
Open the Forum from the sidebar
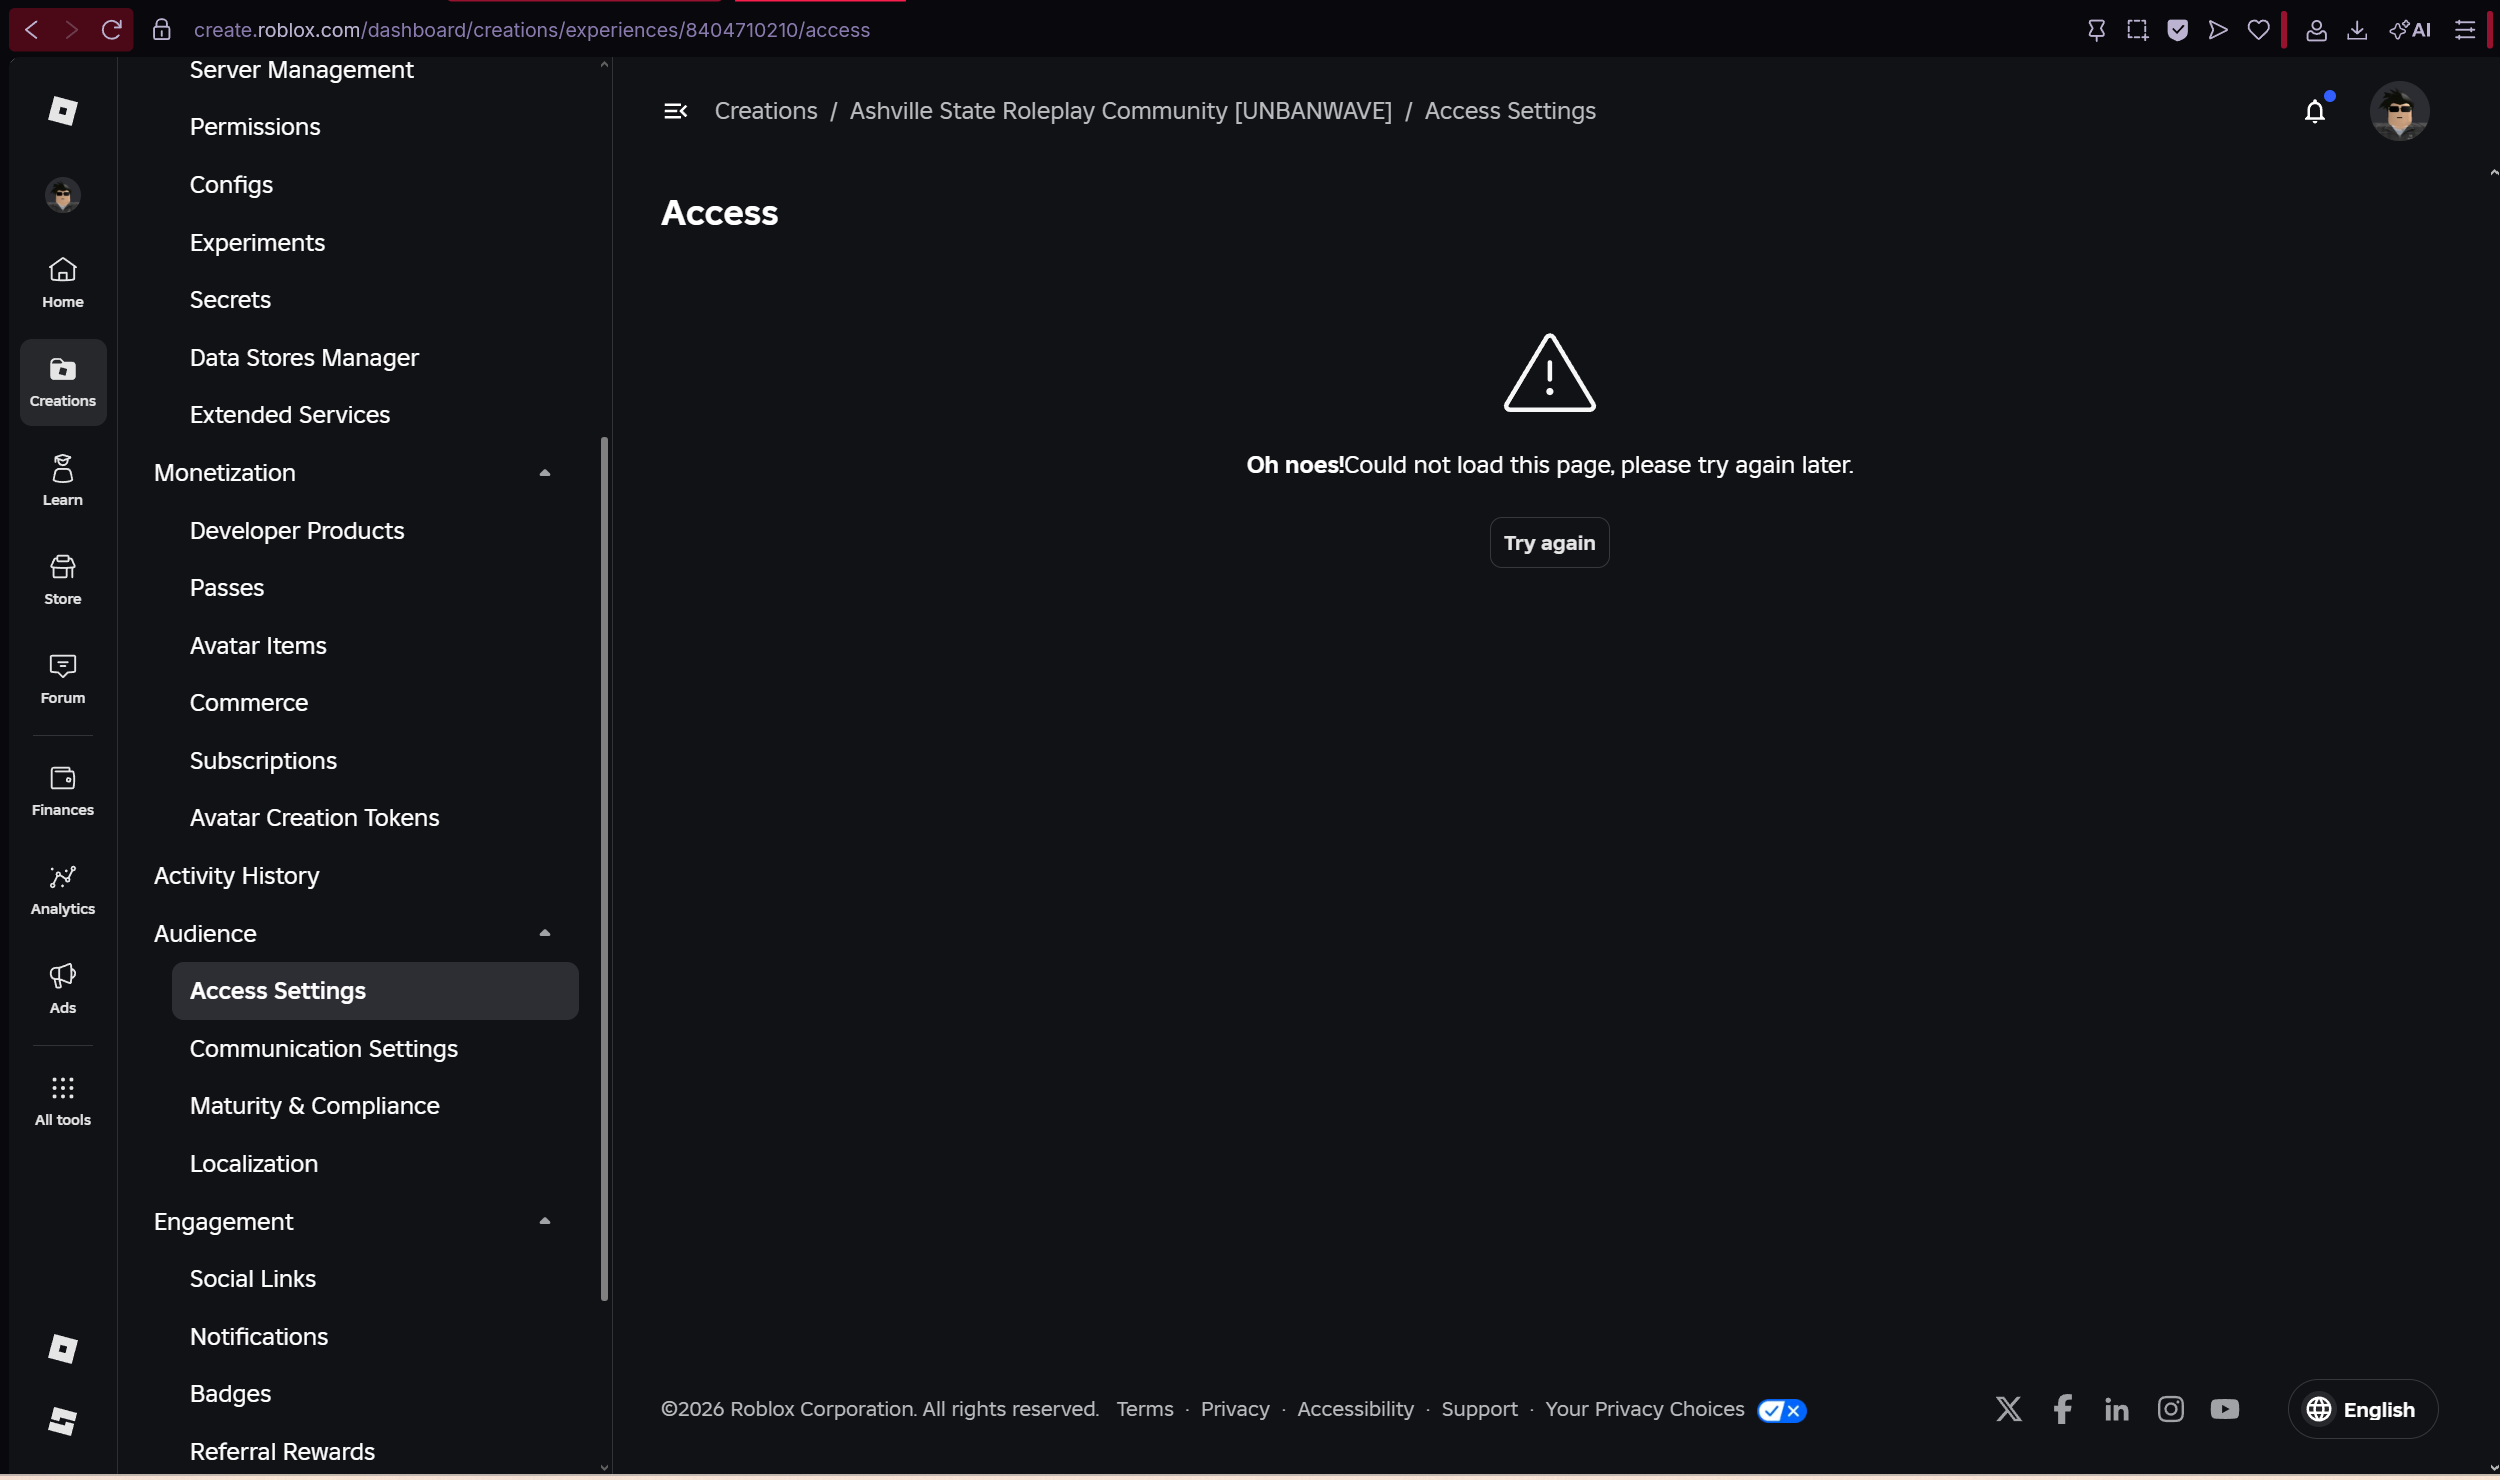tap(62, 678)
